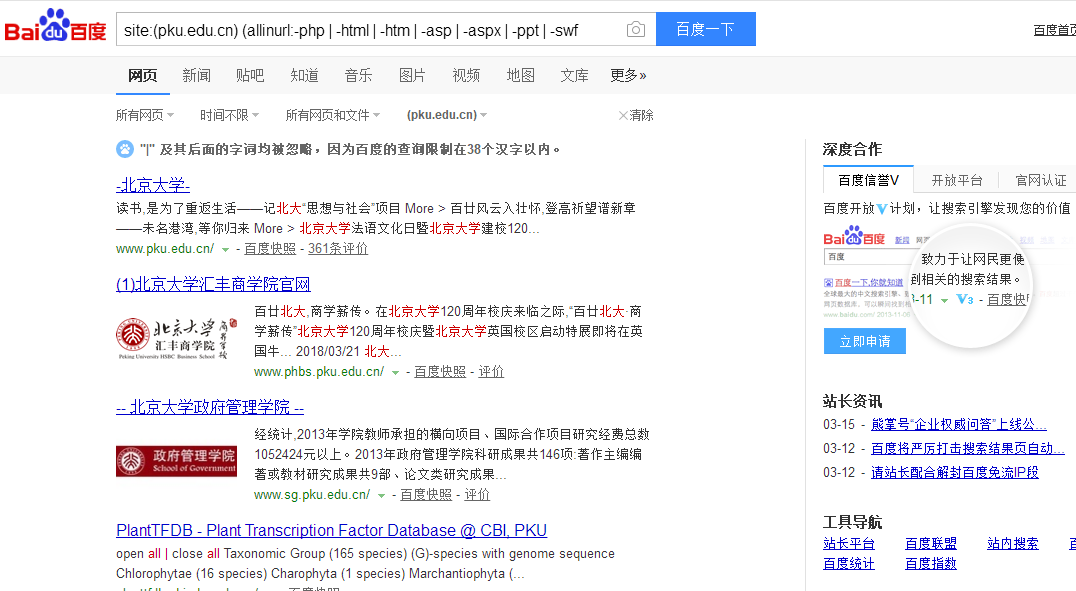Expand arrow next to www.phbs.pku.edu.cn/
1076x591 pixels.
click(395, 373)
